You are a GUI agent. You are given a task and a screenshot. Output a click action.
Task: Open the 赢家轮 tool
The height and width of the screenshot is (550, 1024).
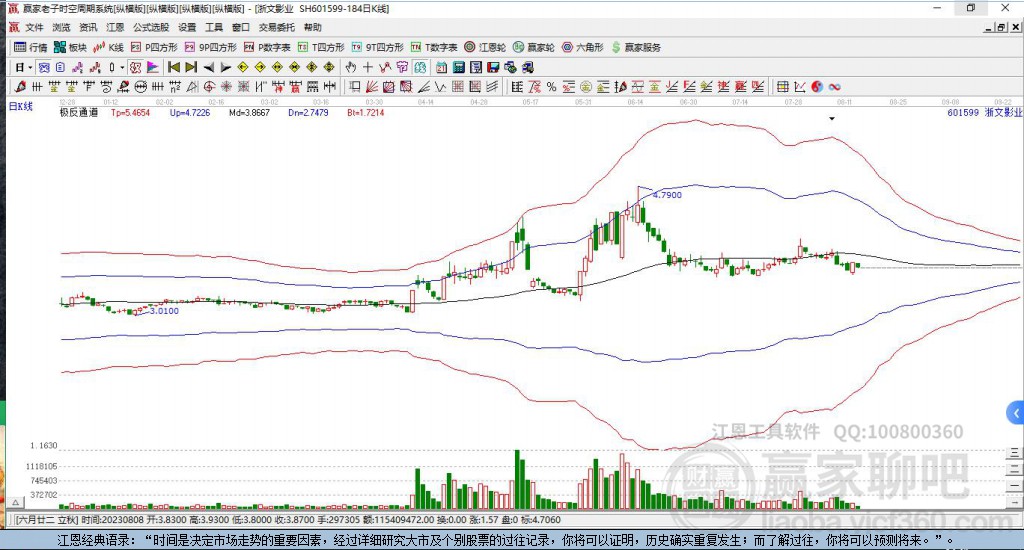pyautogui.click(x=534, y=48)
